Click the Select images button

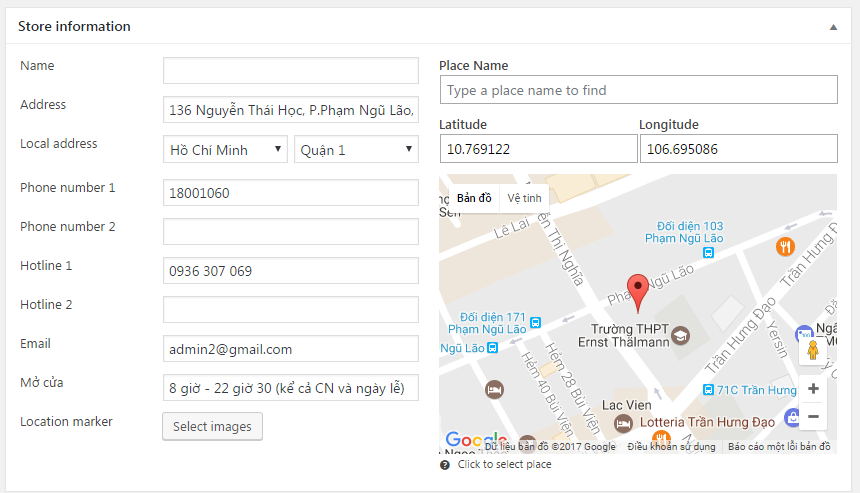click(212, 427)
